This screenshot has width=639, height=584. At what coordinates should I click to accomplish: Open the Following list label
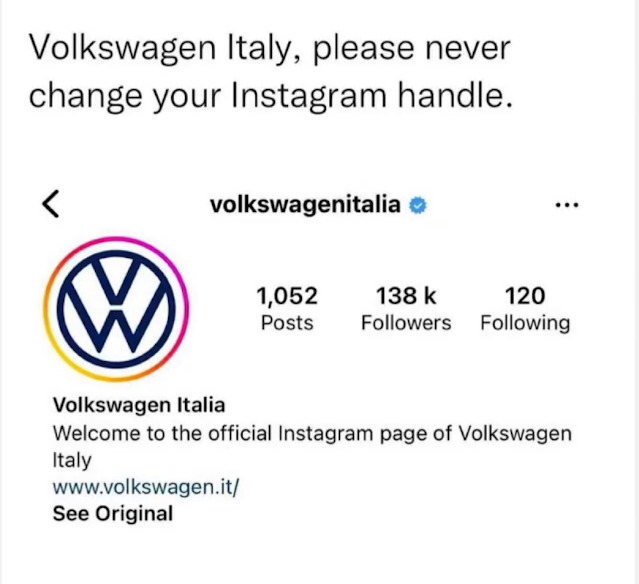(525, 324)
